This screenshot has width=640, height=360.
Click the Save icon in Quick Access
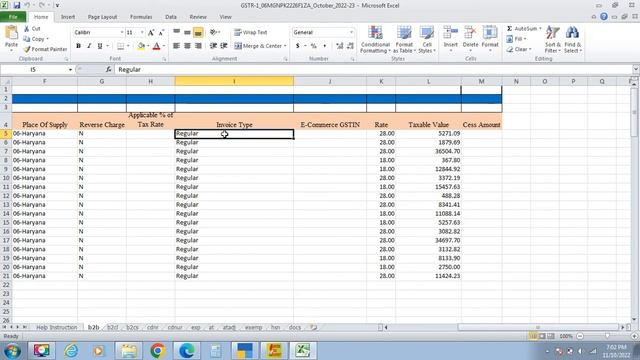(x=17, y=5)
